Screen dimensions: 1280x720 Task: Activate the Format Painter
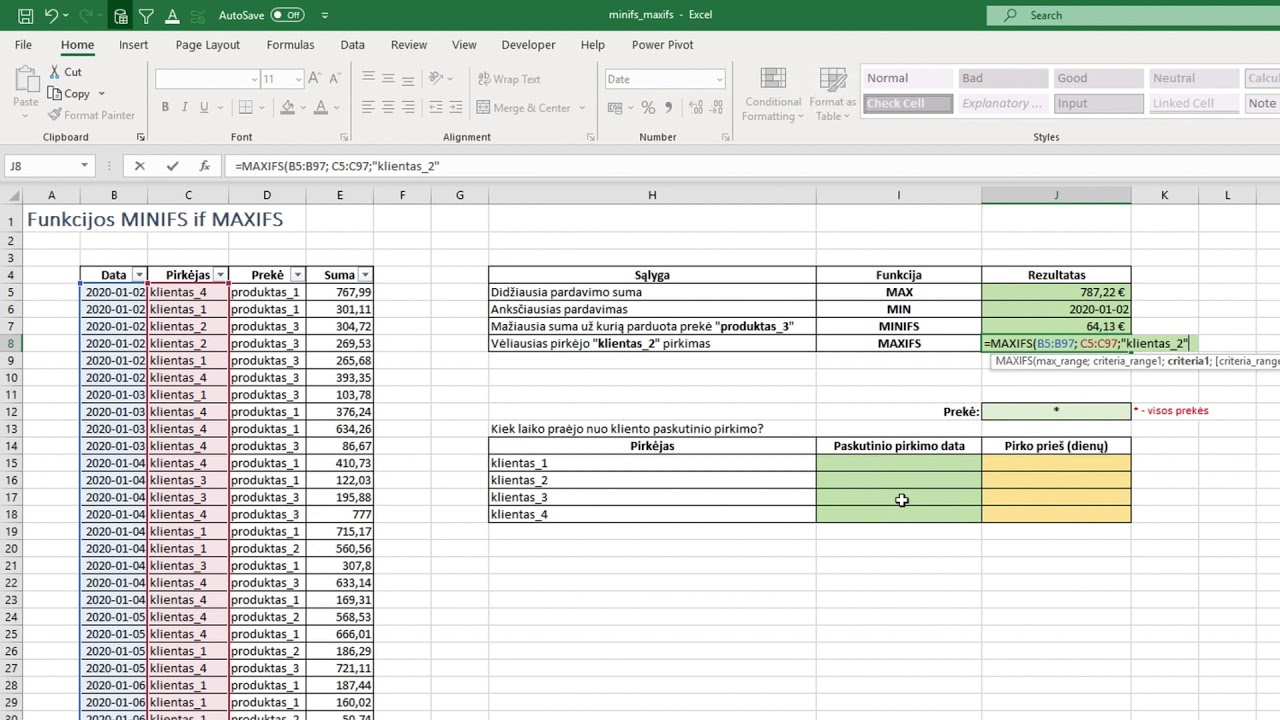point(91,115)
